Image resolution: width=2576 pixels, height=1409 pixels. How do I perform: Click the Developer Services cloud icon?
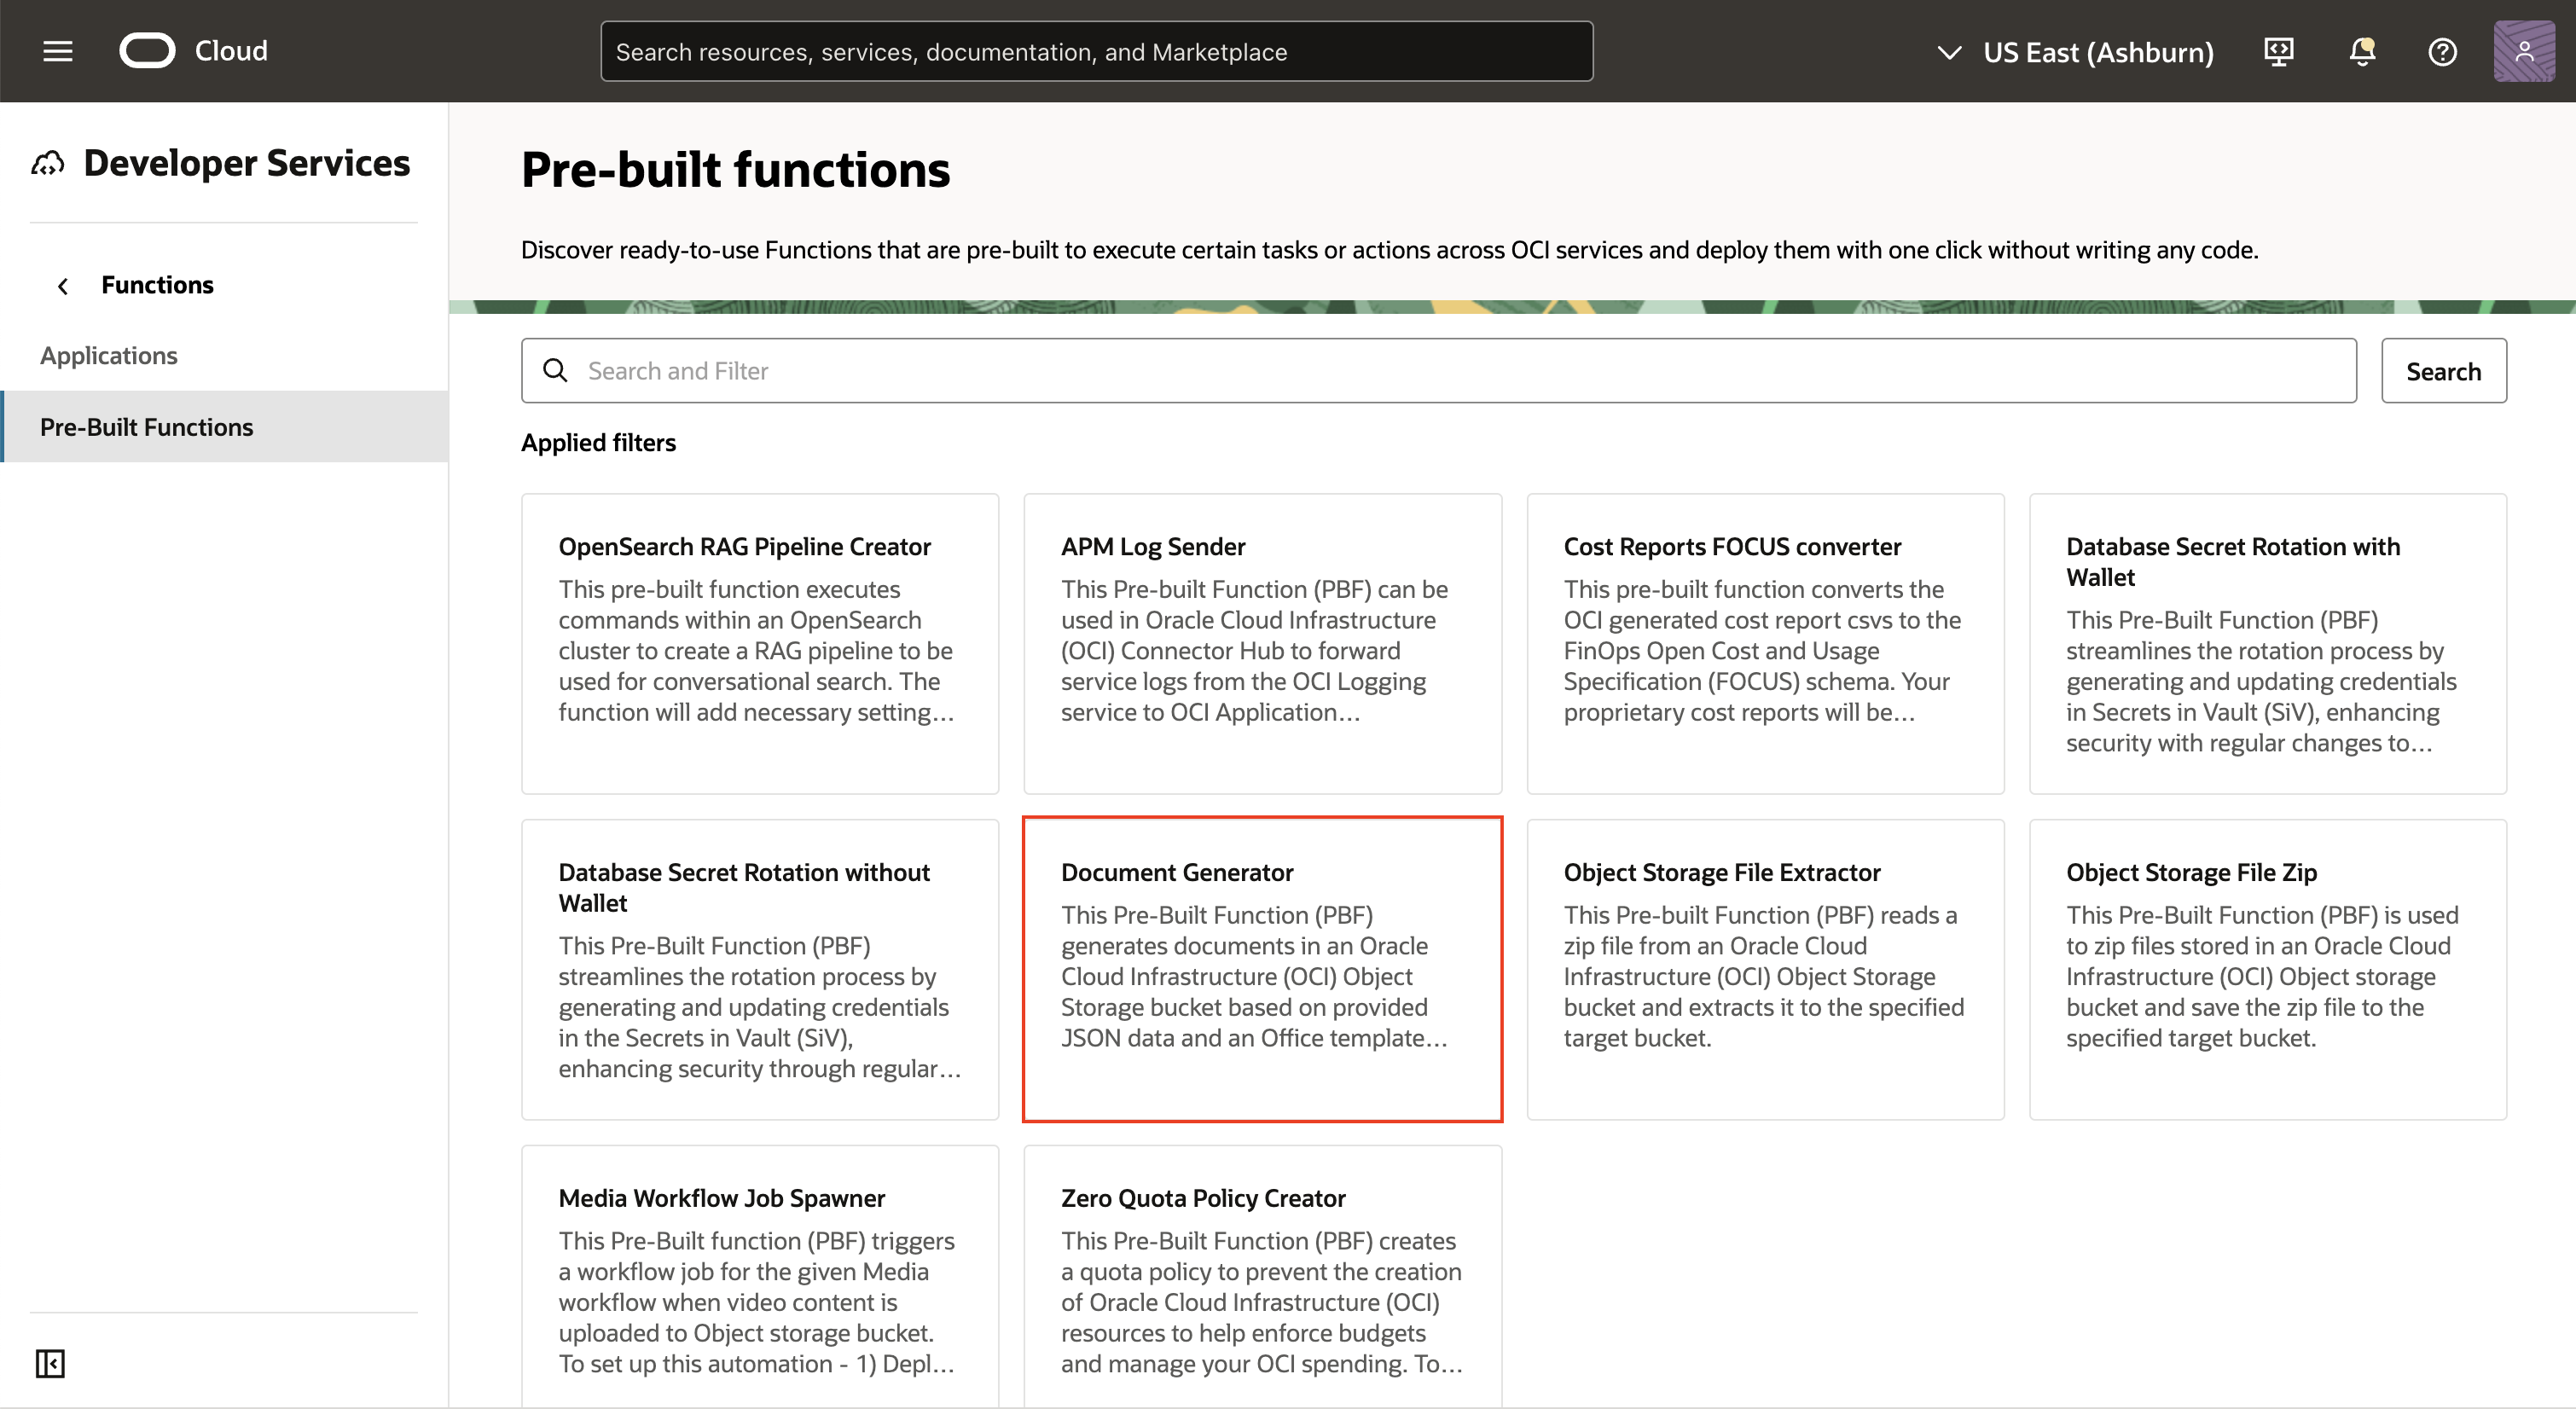pos(48,163)
